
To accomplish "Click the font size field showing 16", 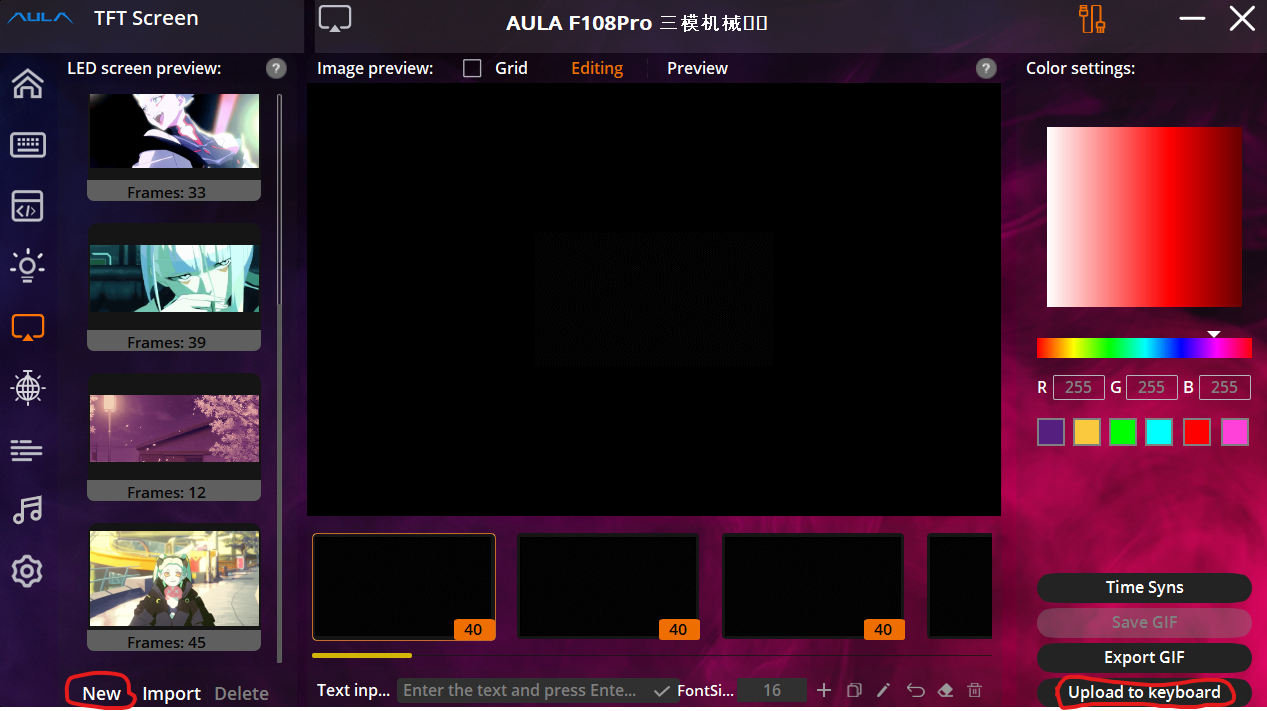I will coord(772,690).
